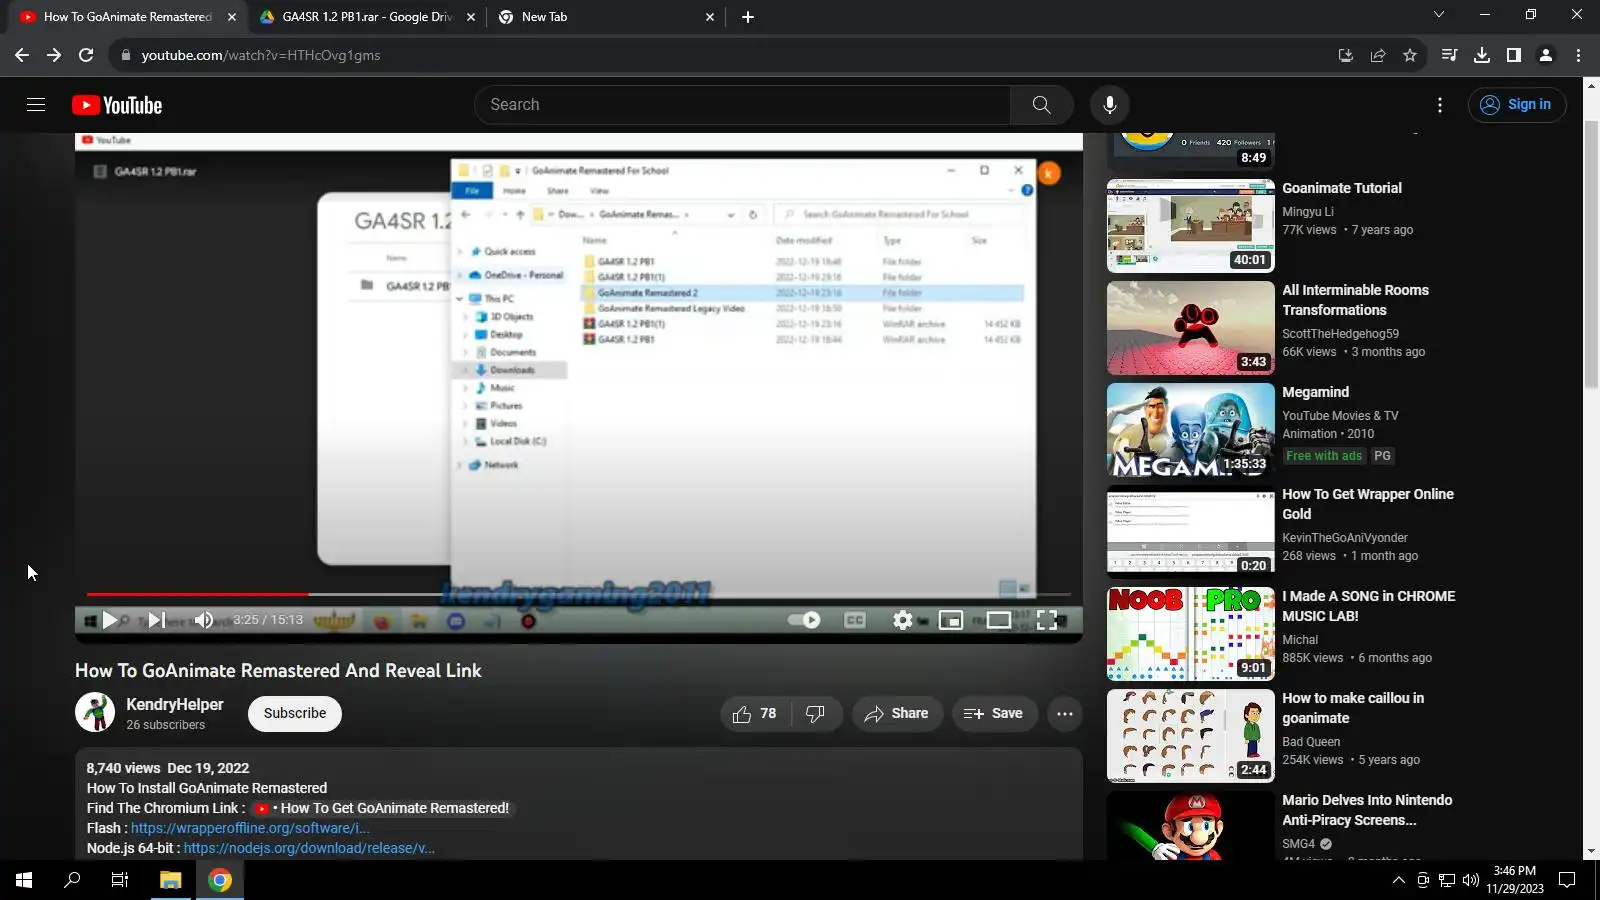Image resolution: width=1600 pixels, height=900 pixels.
Task: Open the KendryHelper channel avatar
Action: [x=95, y=713]
